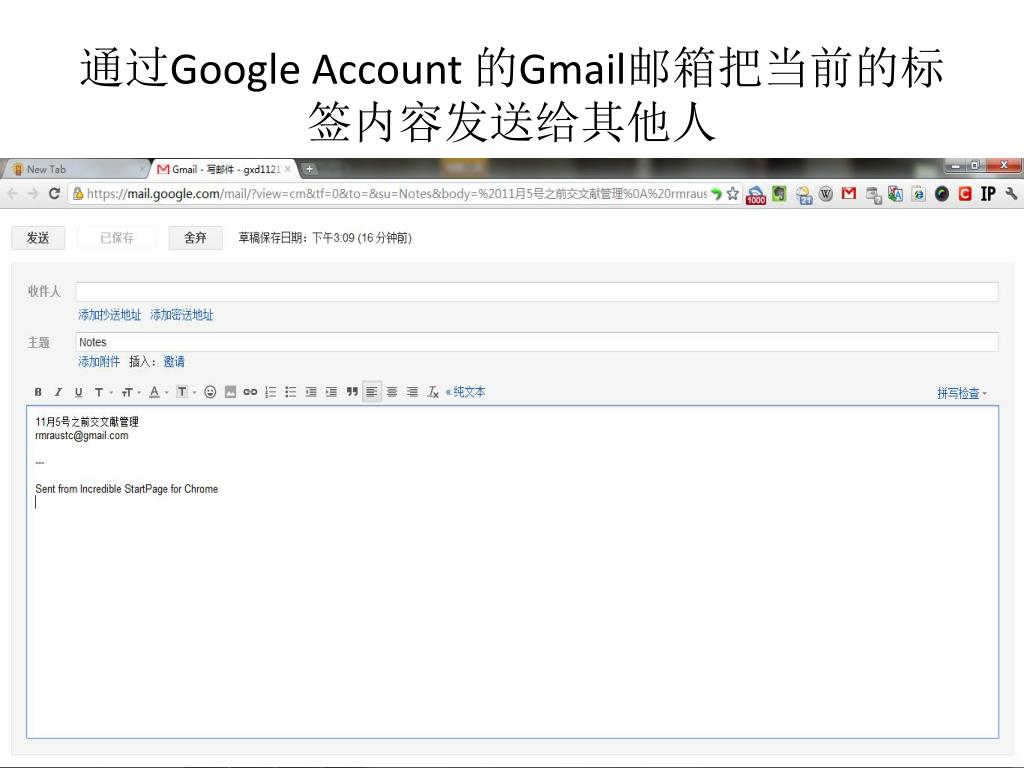
Task: Insert a hyperlink
Action: [250, 392]
